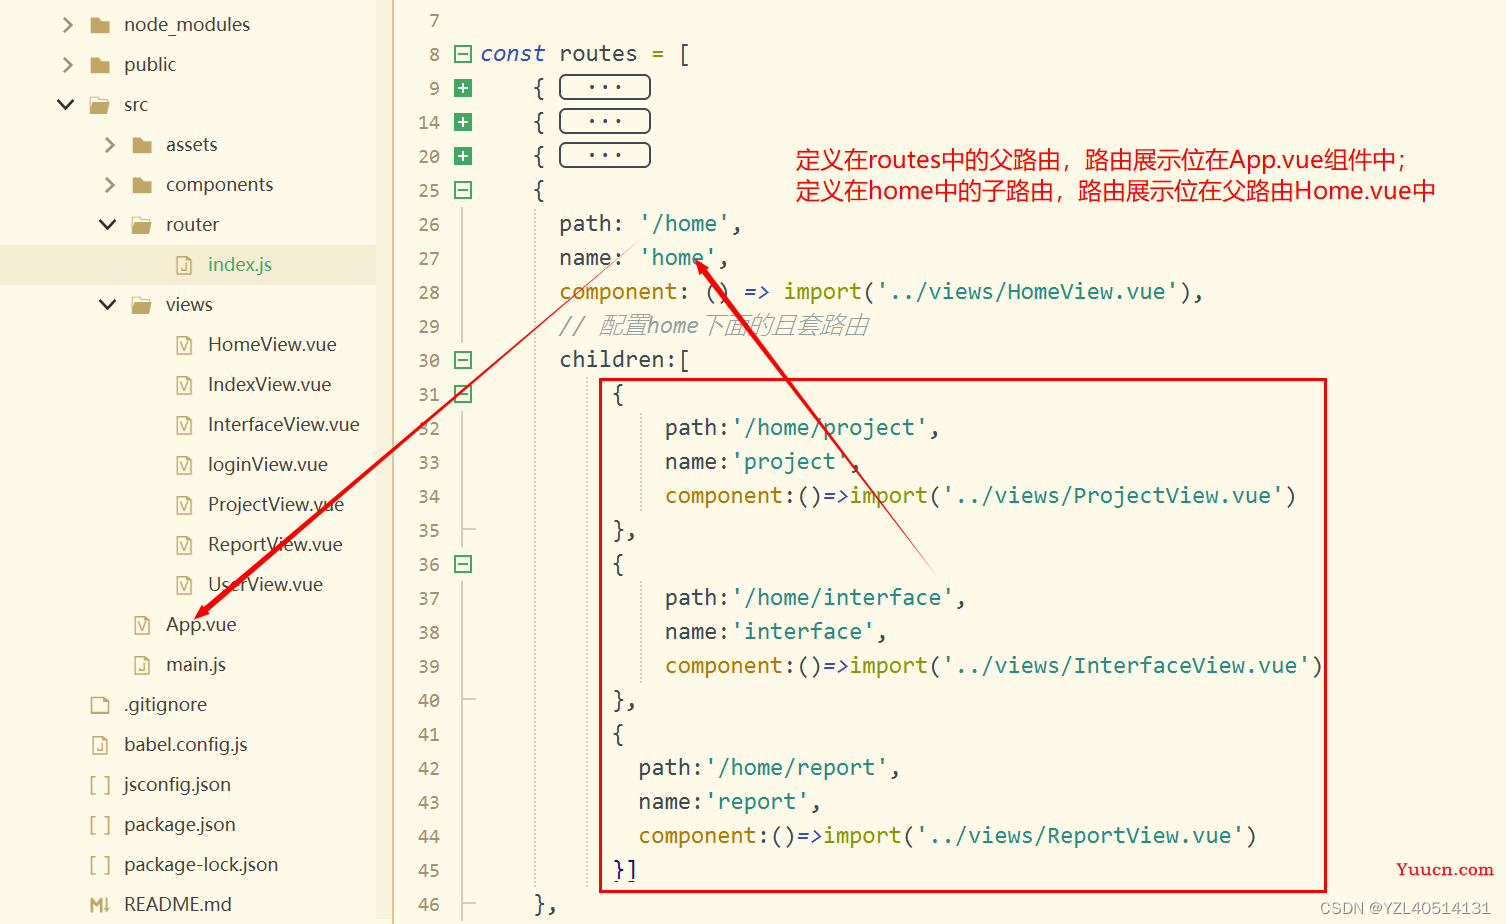
Task: Expand the public folder chevron
Action: coord(67,65)
